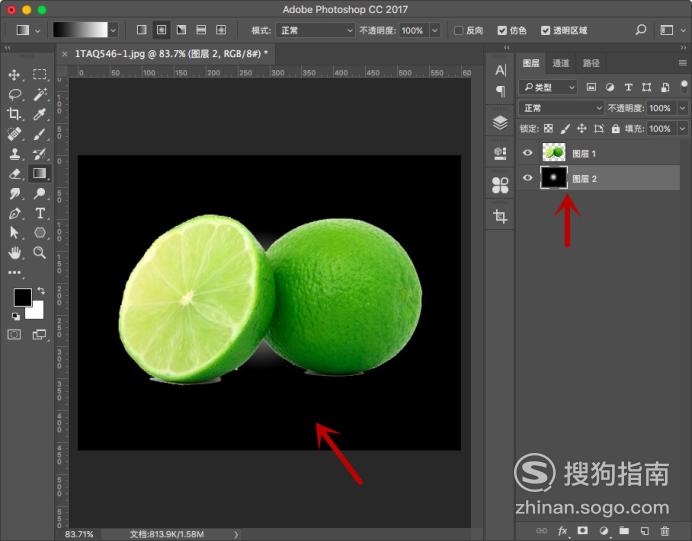The width and height of the screenshot is (692, 541).
Task: Open the search magnifier in options bar
Action: tap(640, 30)
